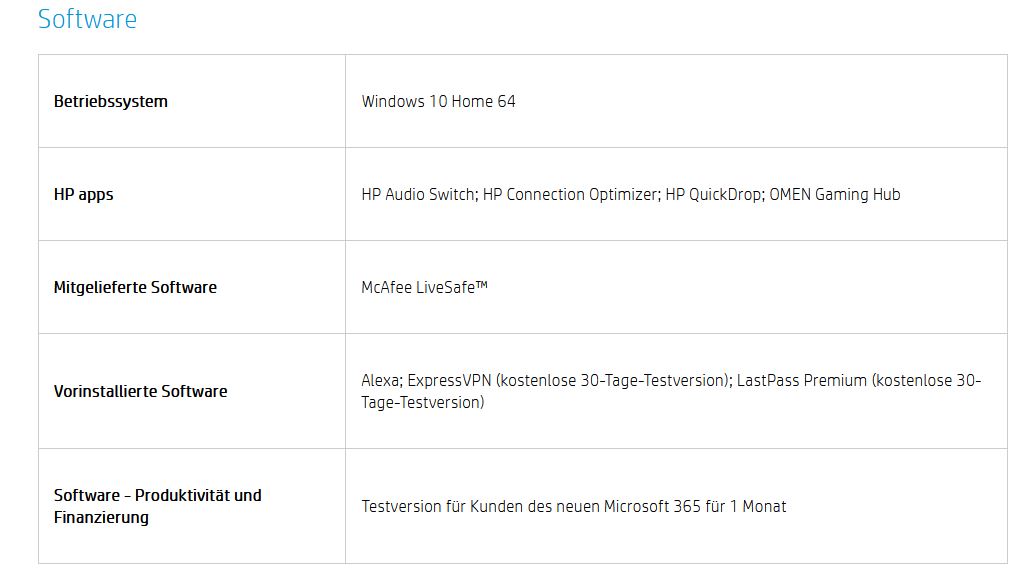The height and width of the screenshot is (581, 1033).
Task: Click the Windows 10 Home 64 value
Action: (x=438, y=101)
